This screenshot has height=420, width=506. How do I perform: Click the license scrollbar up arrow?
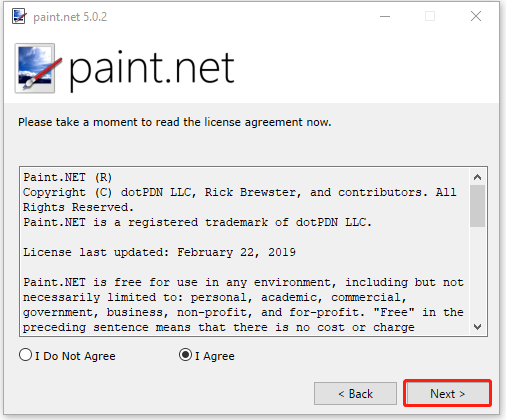click(477, 177)
